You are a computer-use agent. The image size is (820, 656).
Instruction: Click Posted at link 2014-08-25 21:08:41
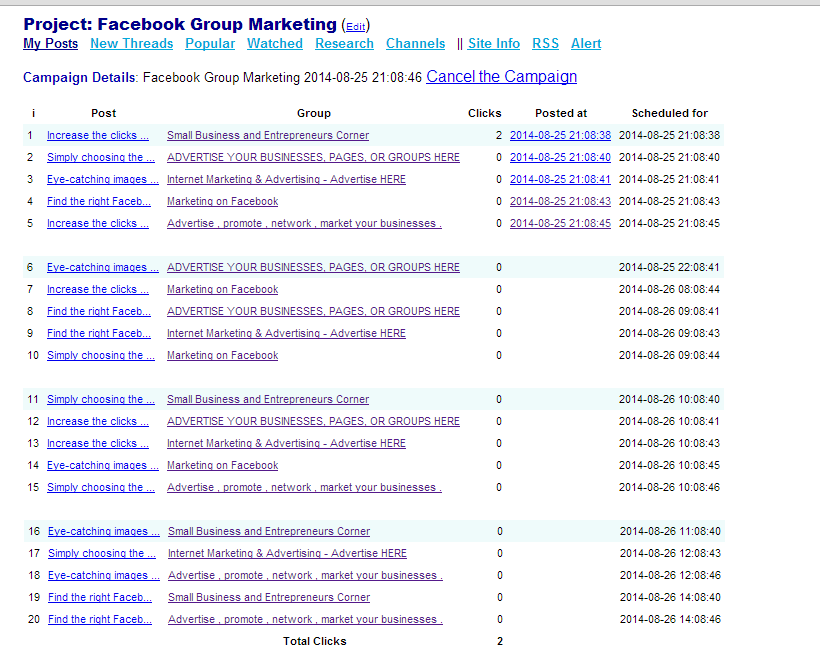click(x=560, y=179)
